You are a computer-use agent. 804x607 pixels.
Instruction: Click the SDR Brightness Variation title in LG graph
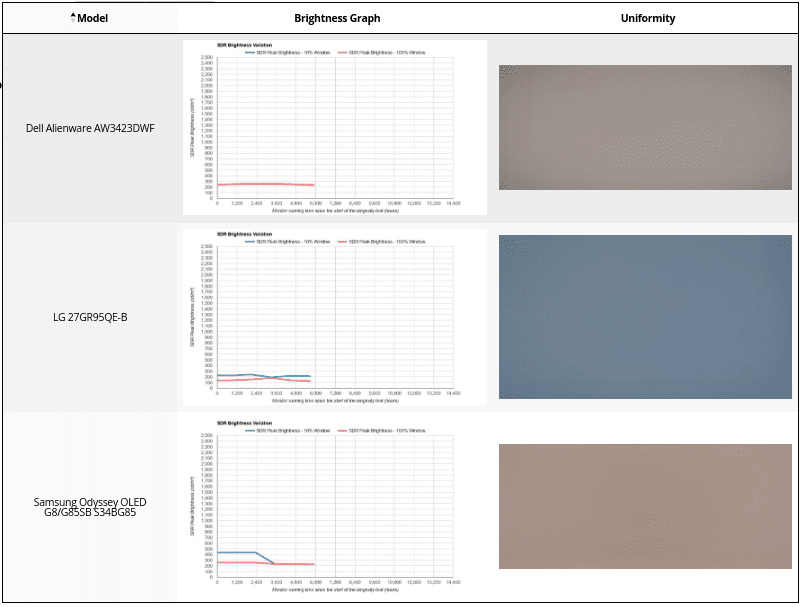[x=245, y=234]
